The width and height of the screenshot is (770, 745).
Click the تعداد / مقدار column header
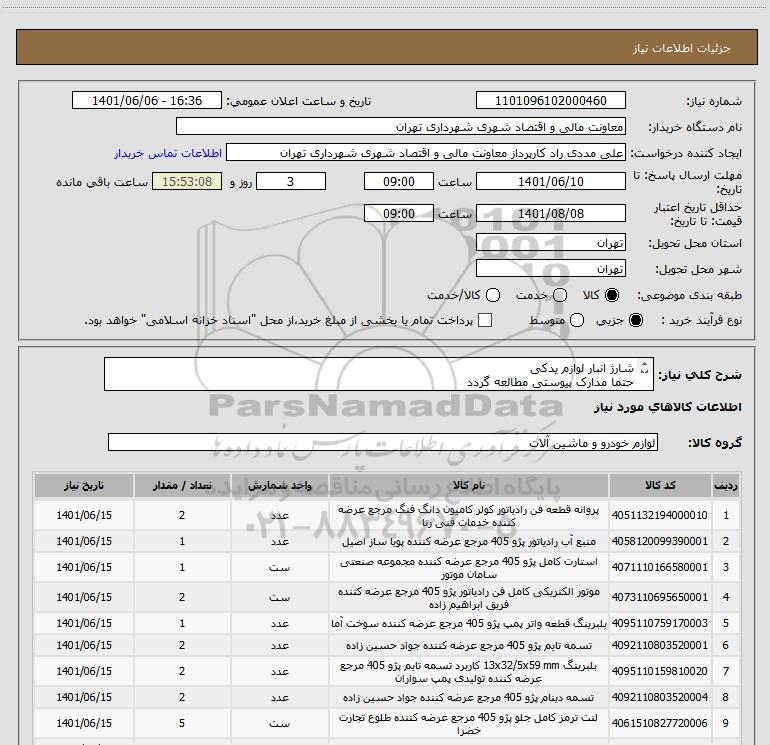pos(182,486)
